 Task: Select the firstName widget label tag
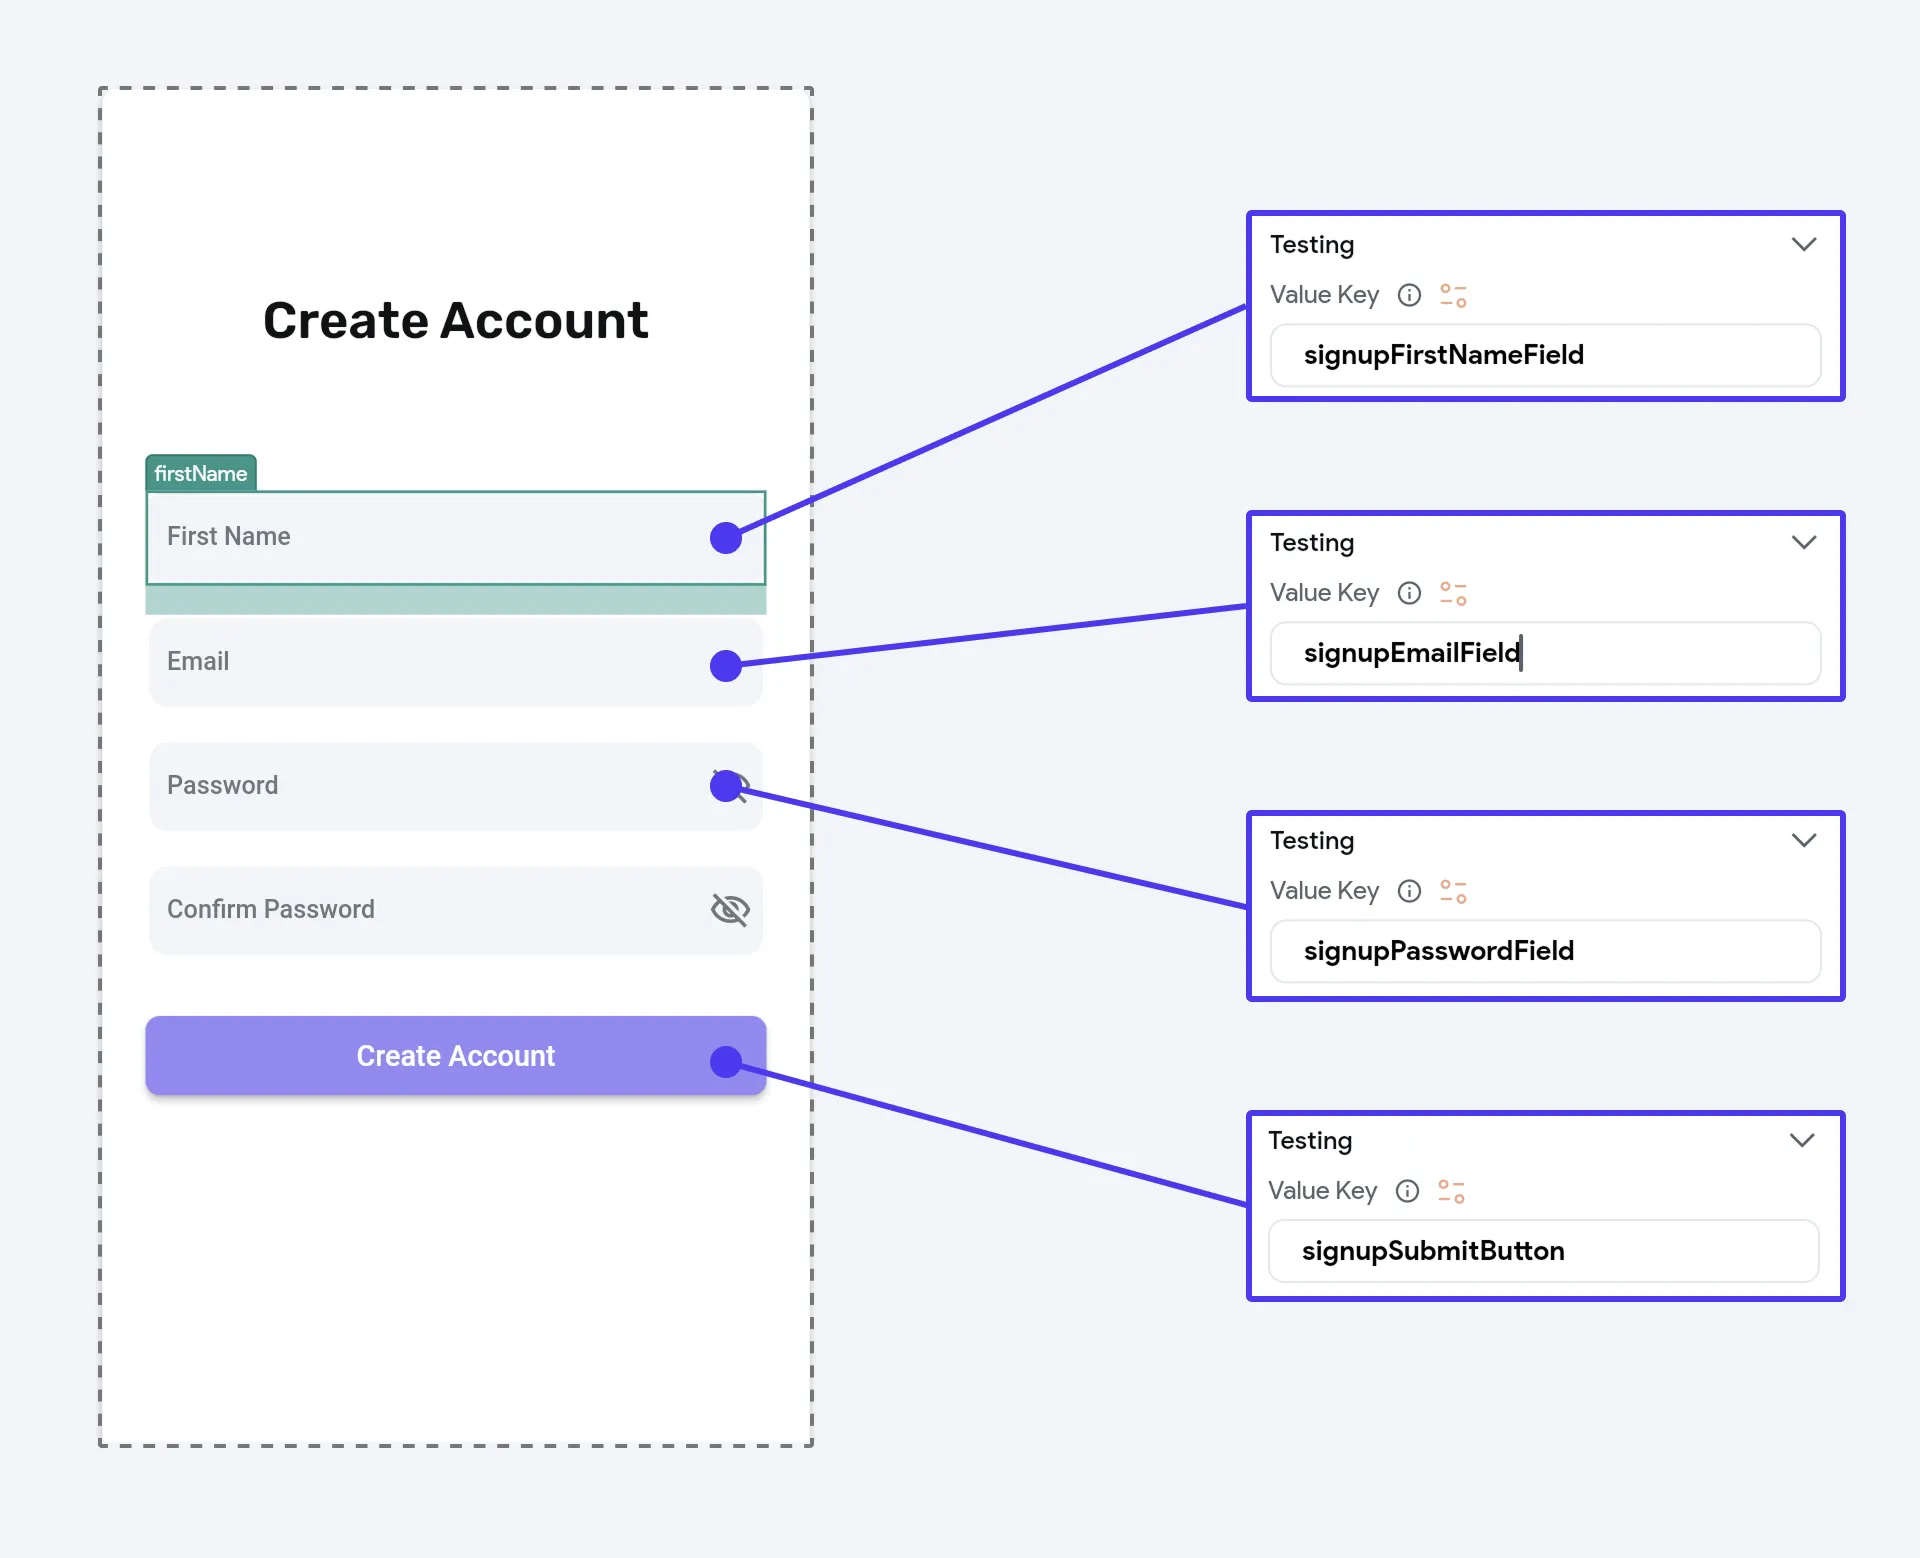201,473
